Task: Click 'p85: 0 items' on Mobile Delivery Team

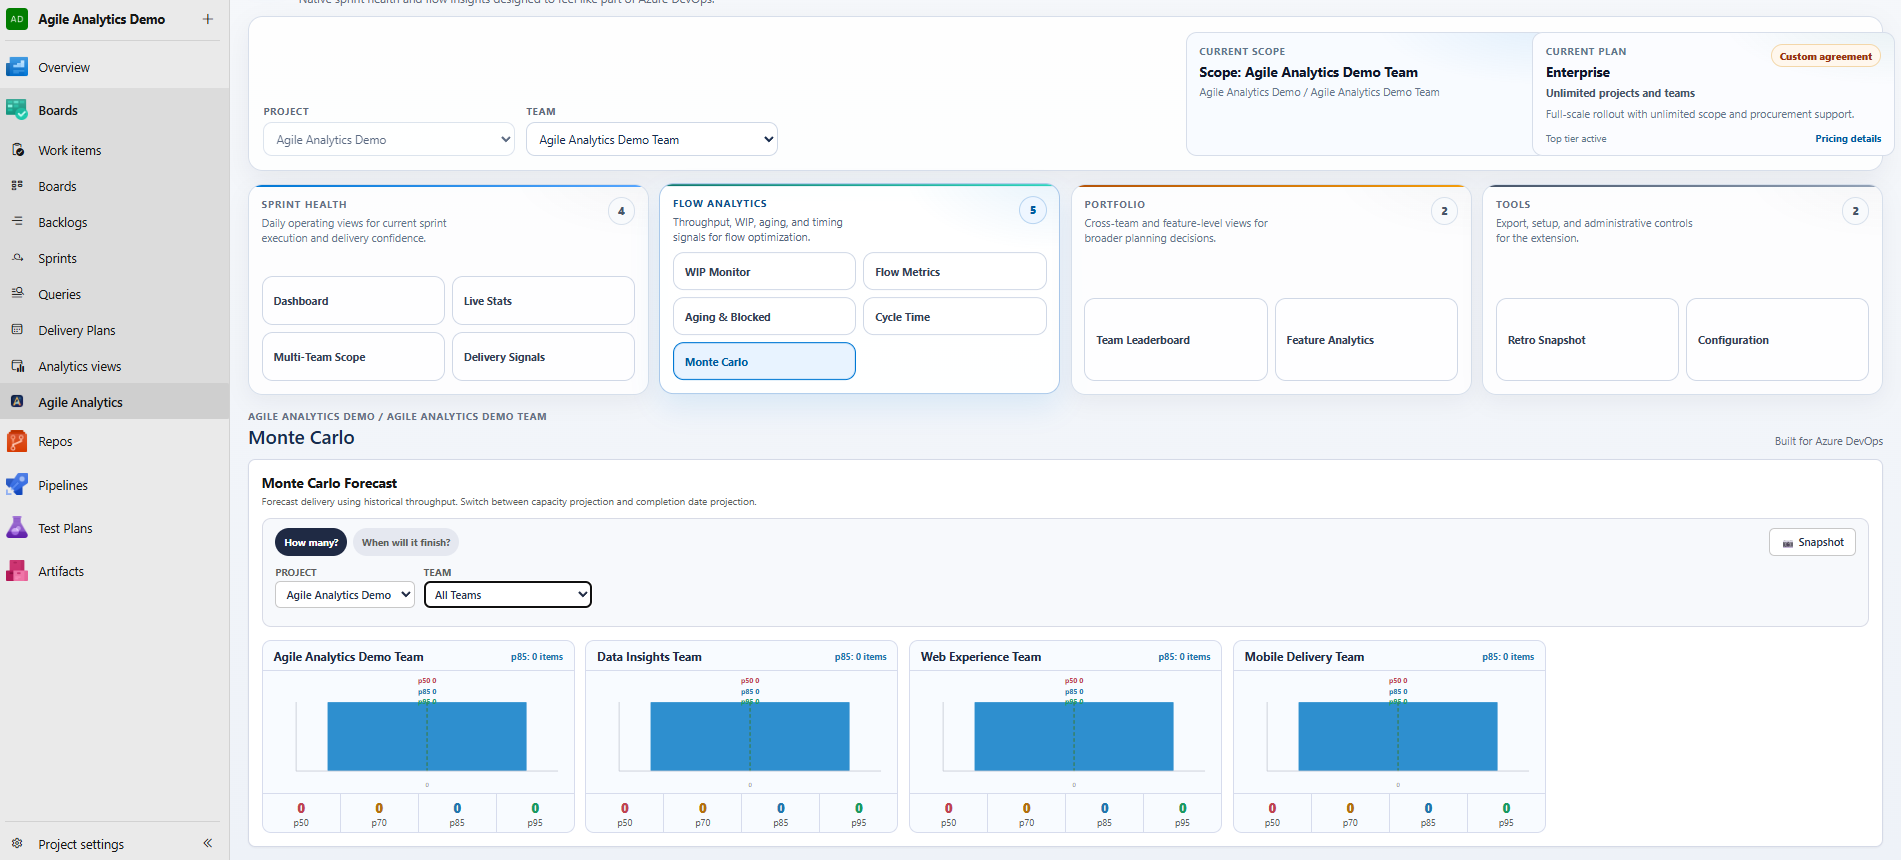Action: [1508, 657]
